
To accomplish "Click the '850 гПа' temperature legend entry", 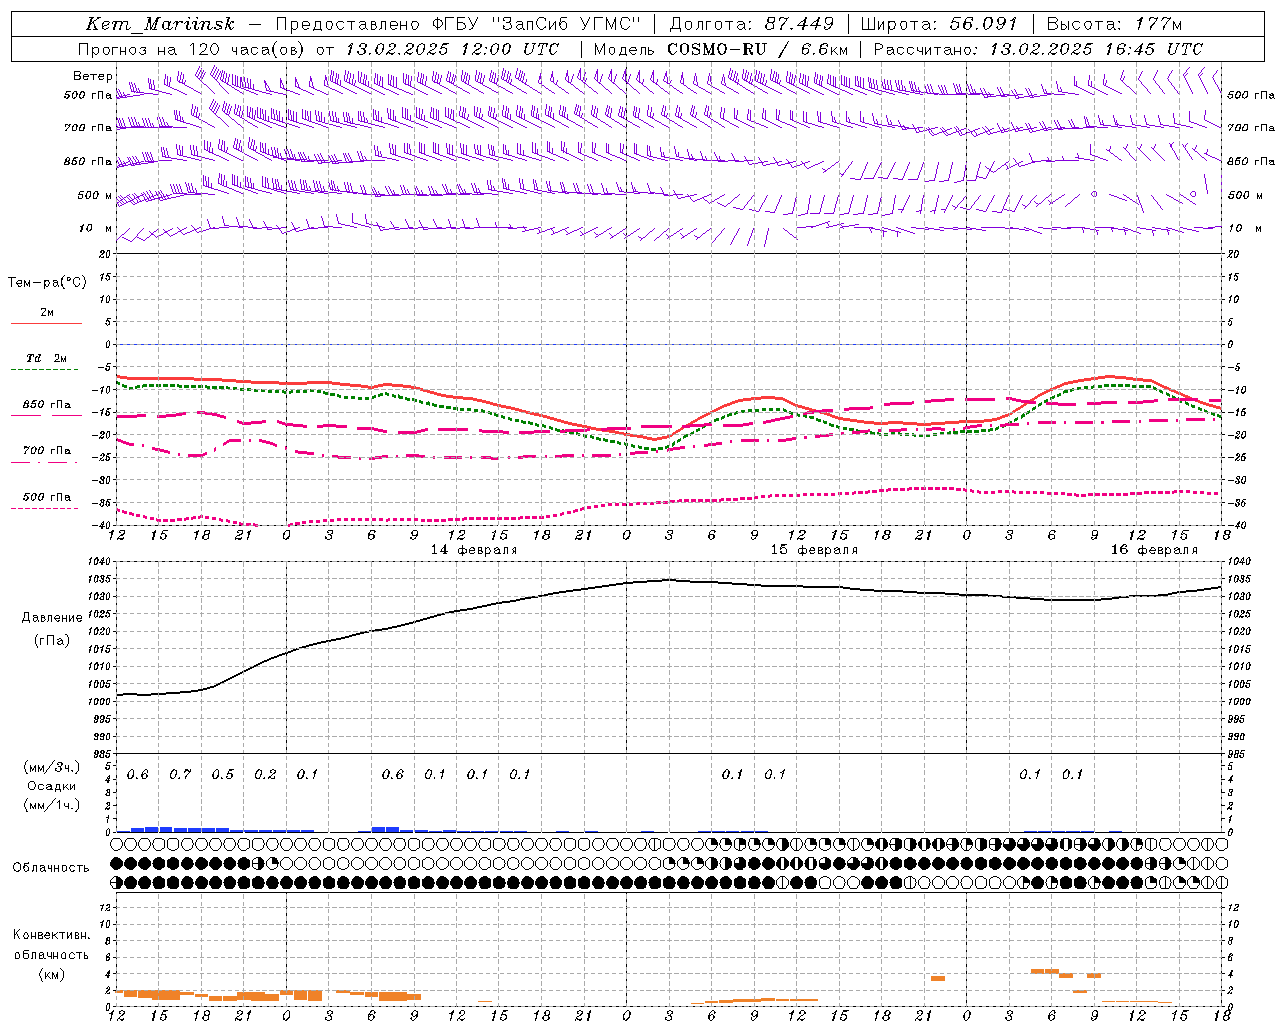I will (x=46, y=405).
